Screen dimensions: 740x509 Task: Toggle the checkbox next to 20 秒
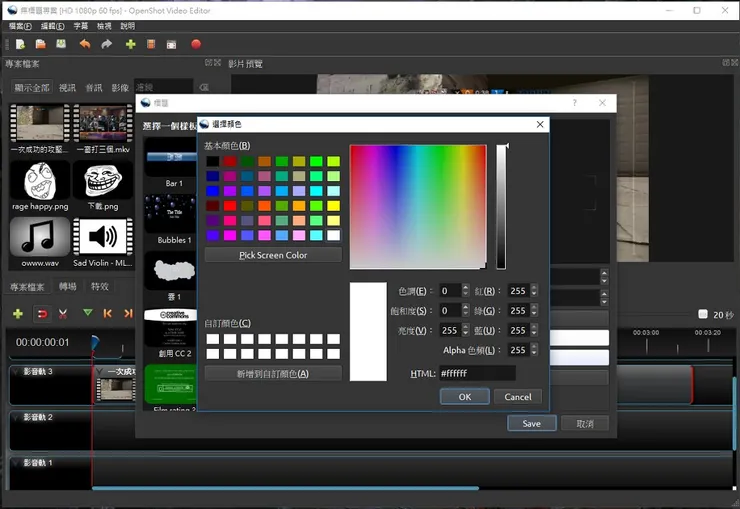703,314
